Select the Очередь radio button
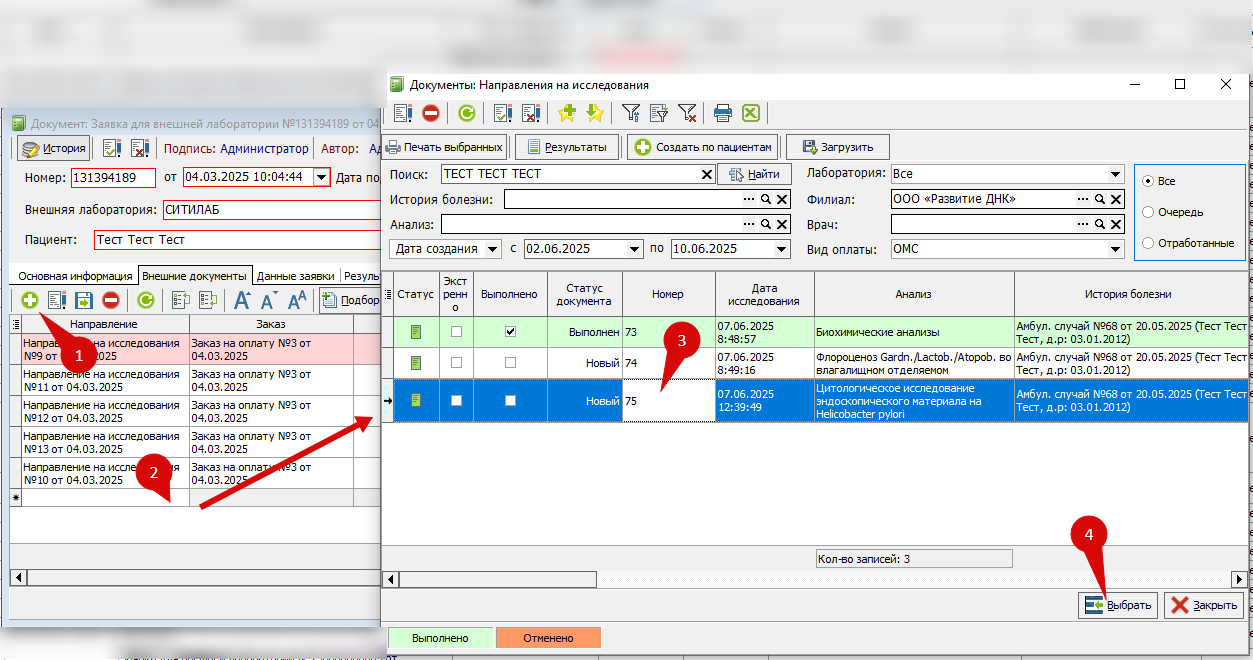 click(x=1148, y=212)
